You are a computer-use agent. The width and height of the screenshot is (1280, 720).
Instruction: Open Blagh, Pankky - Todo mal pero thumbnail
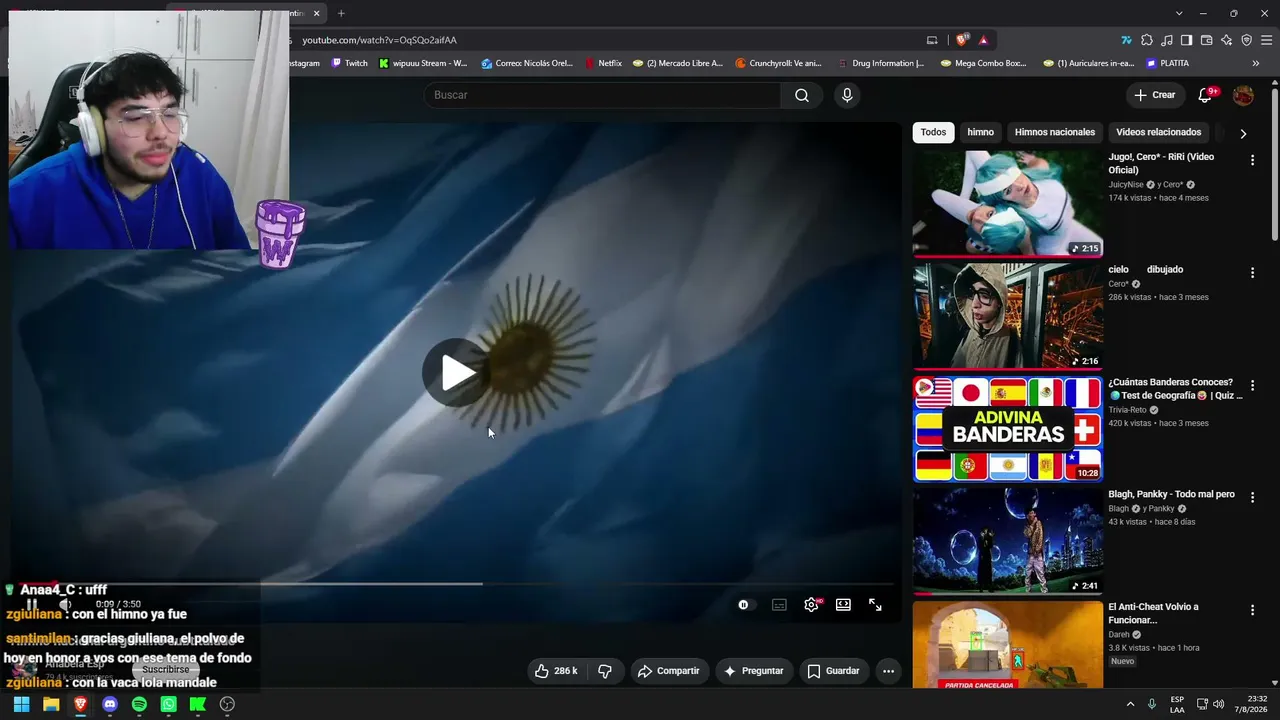point(1008,540)
